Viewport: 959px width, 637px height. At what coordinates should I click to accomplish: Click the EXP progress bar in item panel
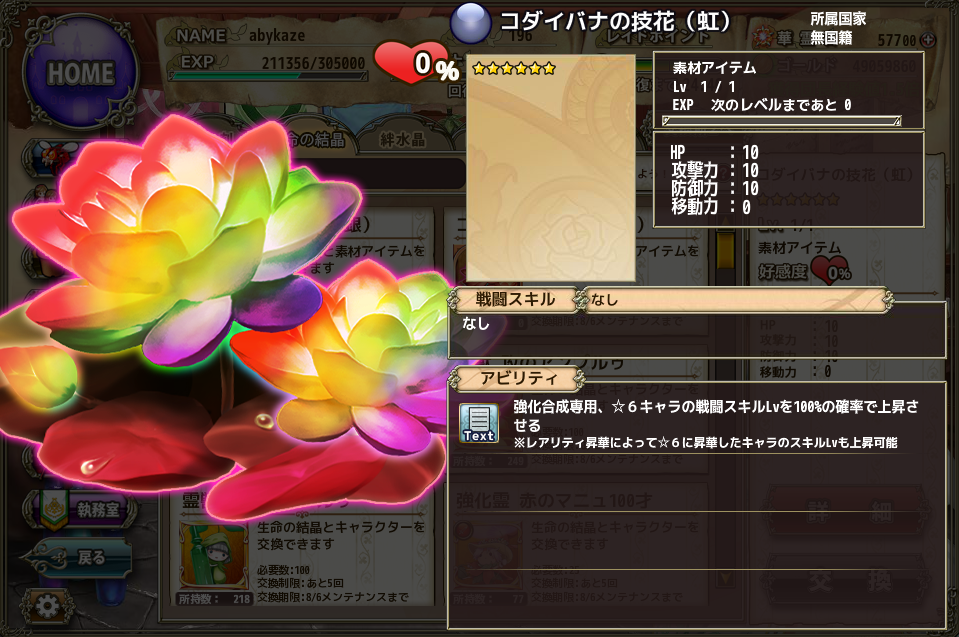782,121
